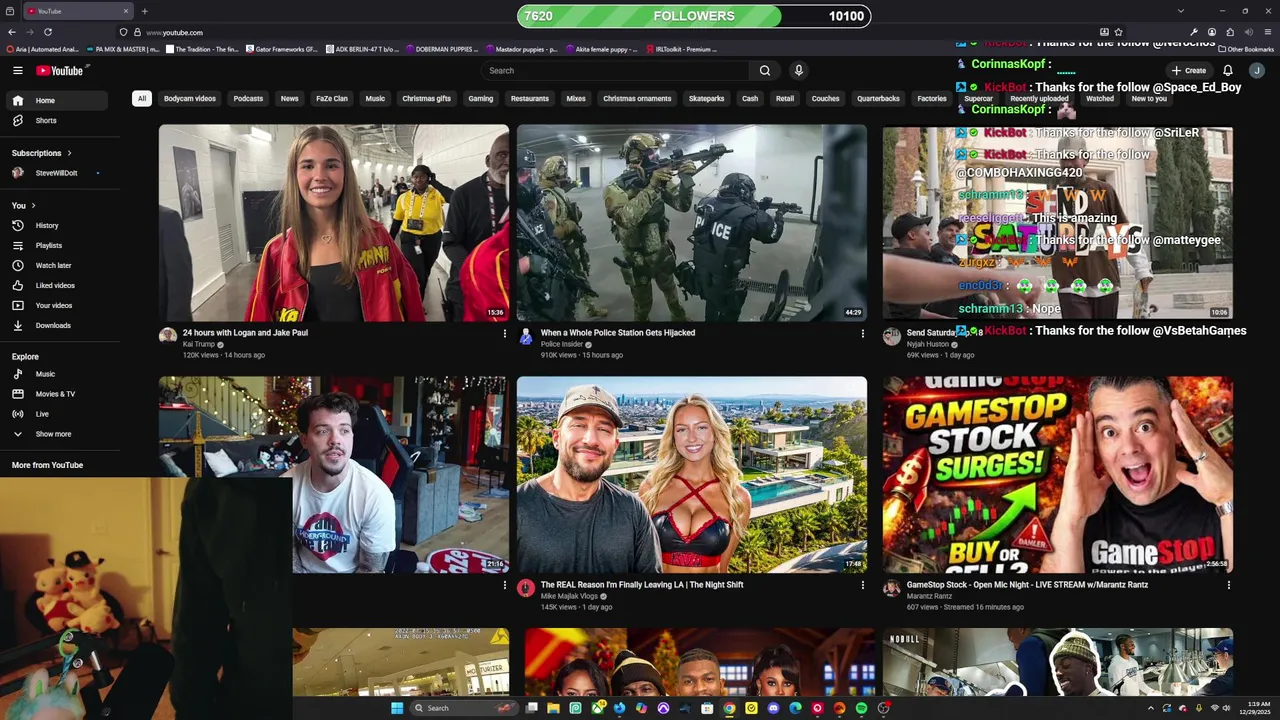Click Windows taskbar search box

coord(466,708)
